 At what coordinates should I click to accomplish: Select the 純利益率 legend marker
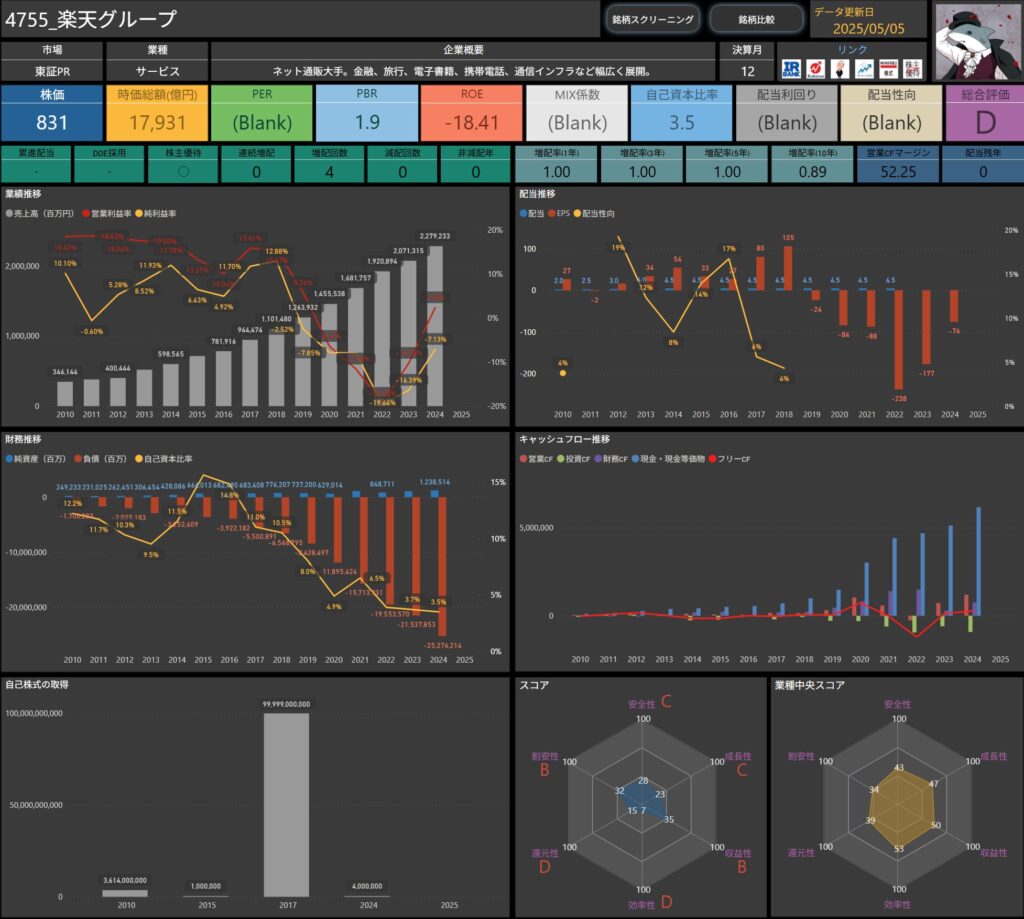click(138, 214)
